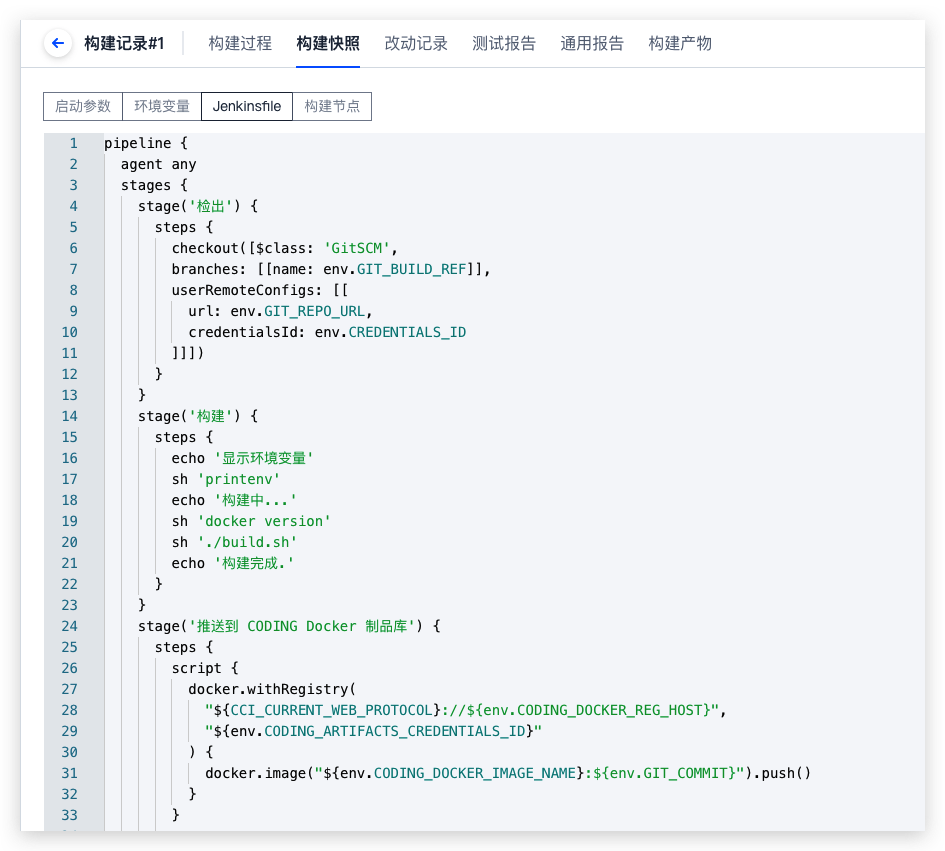Image resolution: width=945 pixels, height=851 pixels.
Task: Click the 'script {' line
Action: [x=205, y=668]
